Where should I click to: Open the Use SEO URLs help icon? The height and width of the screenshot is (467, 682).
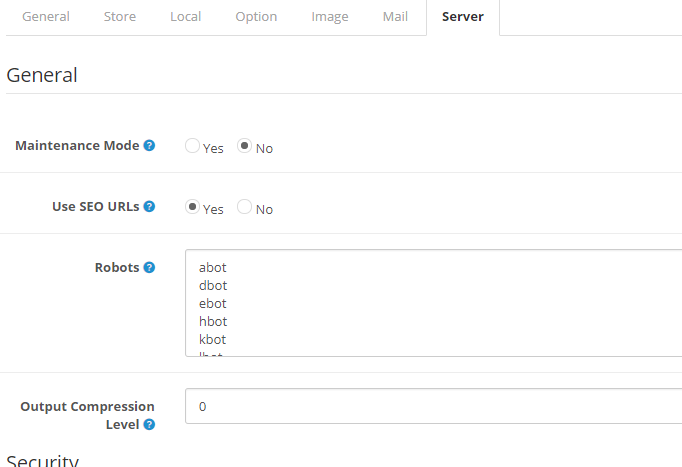pos(149,206)
